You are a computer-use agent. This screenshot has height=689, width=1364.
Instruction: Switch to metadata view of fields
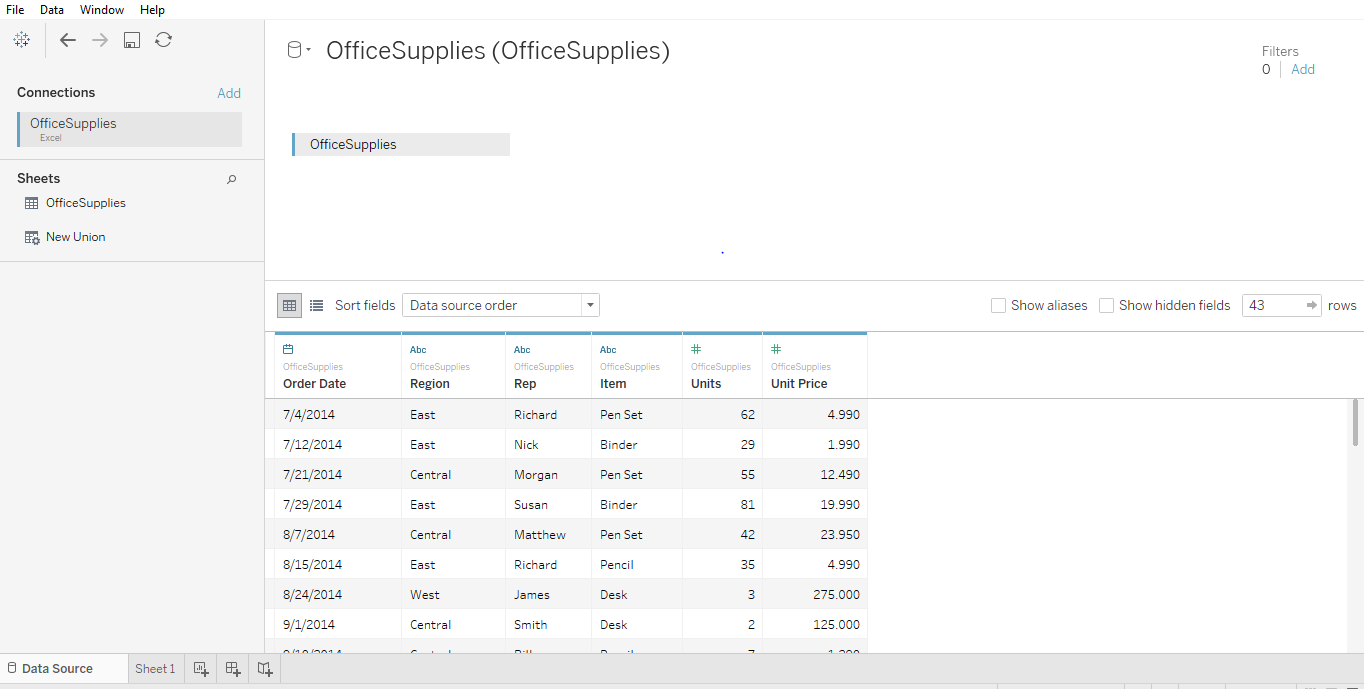point(317,305)
